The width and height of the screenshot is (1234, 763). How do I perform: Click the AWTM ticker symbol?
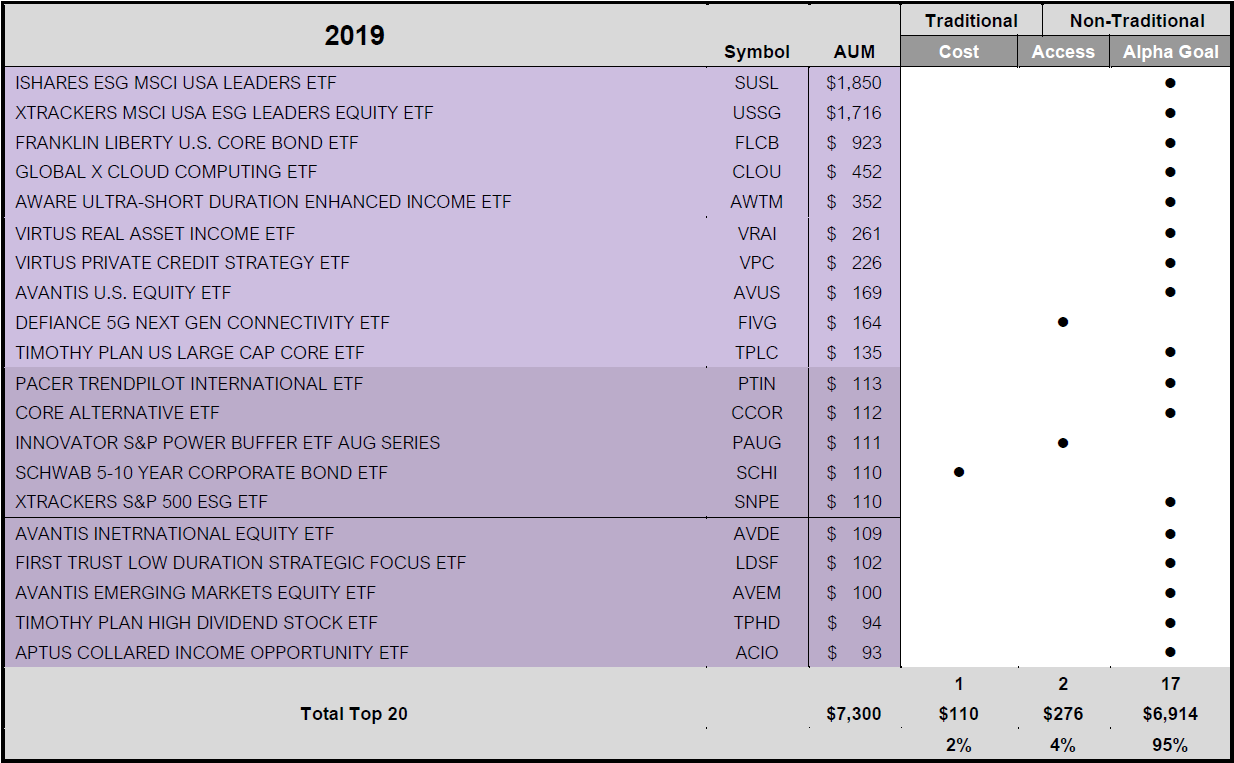click(756, 202)
